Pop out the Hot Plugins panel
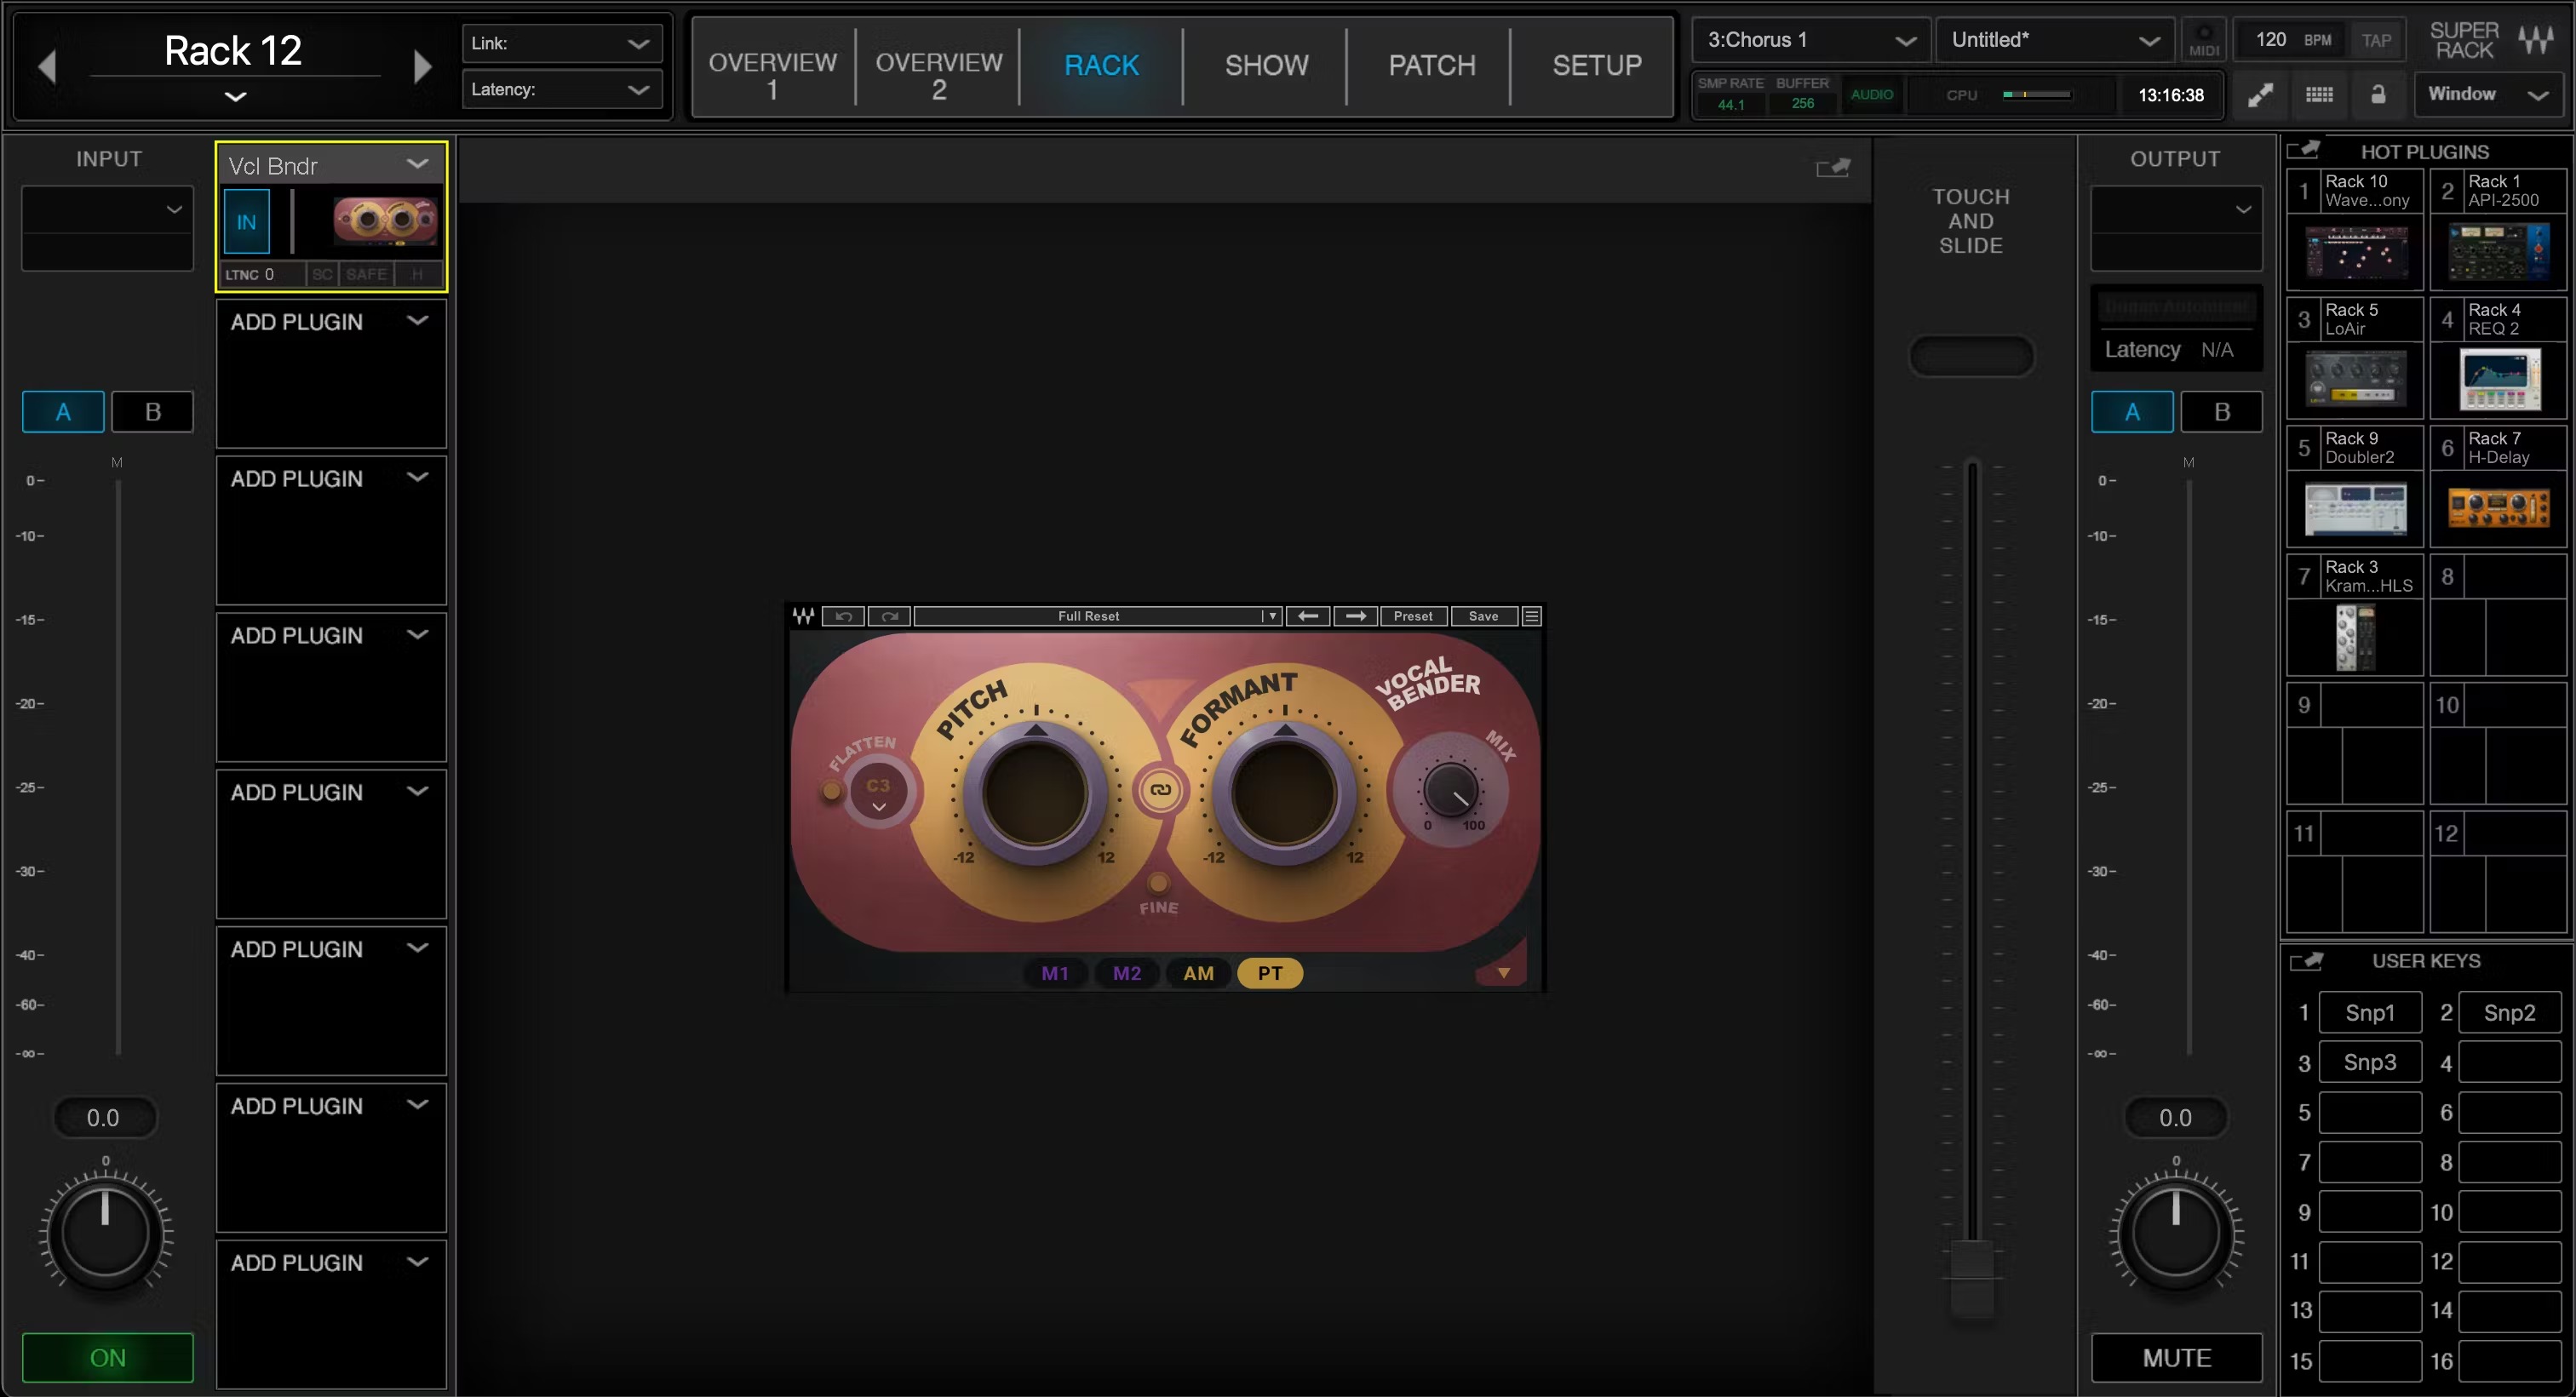This screenshot has width=2576, height=1397. (x=2304, y=150)
